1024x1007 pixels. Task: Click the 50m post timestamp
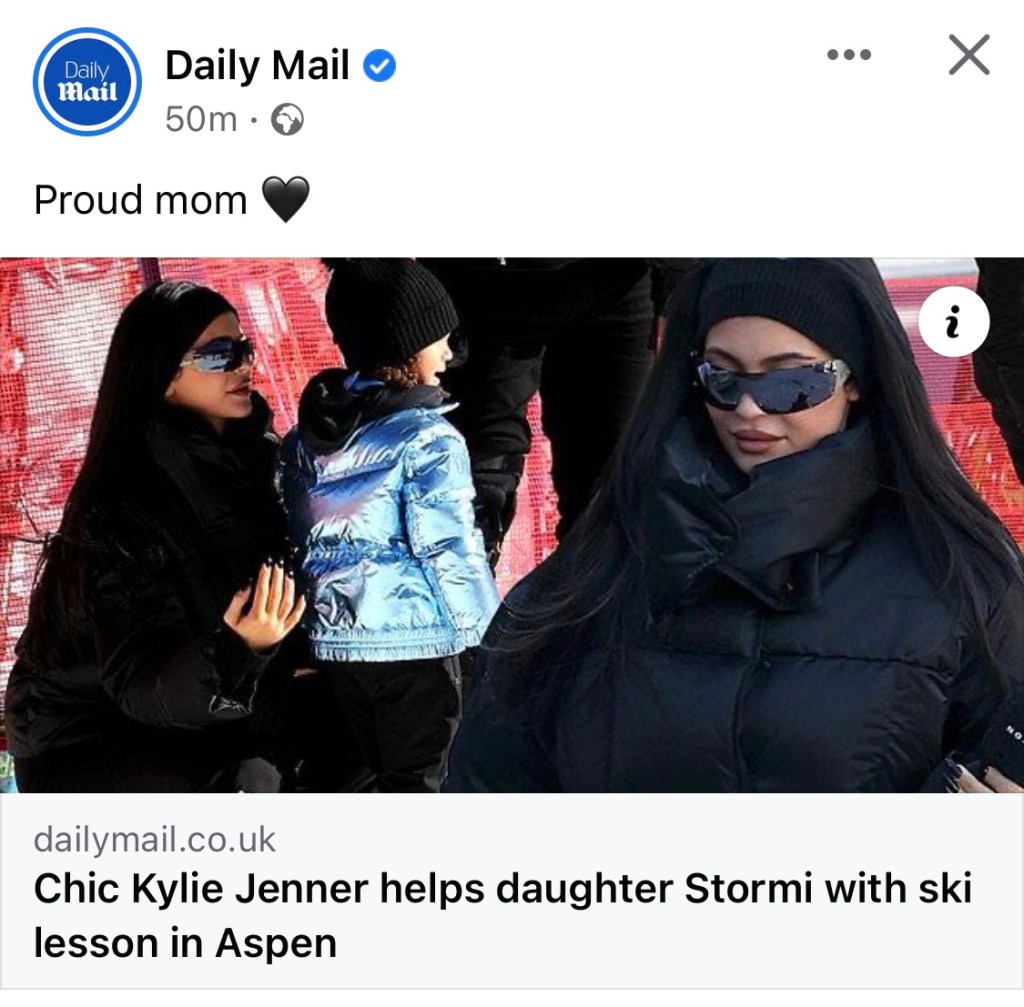pos(201,120)
